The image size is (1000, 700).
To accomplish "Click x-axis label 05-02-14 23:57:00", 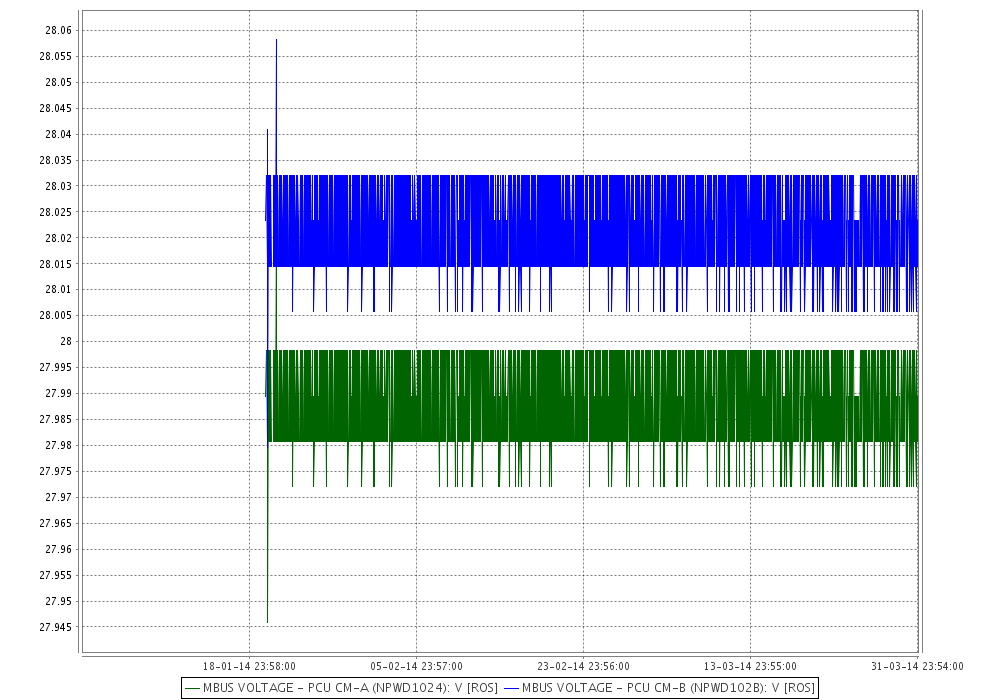I will pyautogui.click(x=416, y=666).
